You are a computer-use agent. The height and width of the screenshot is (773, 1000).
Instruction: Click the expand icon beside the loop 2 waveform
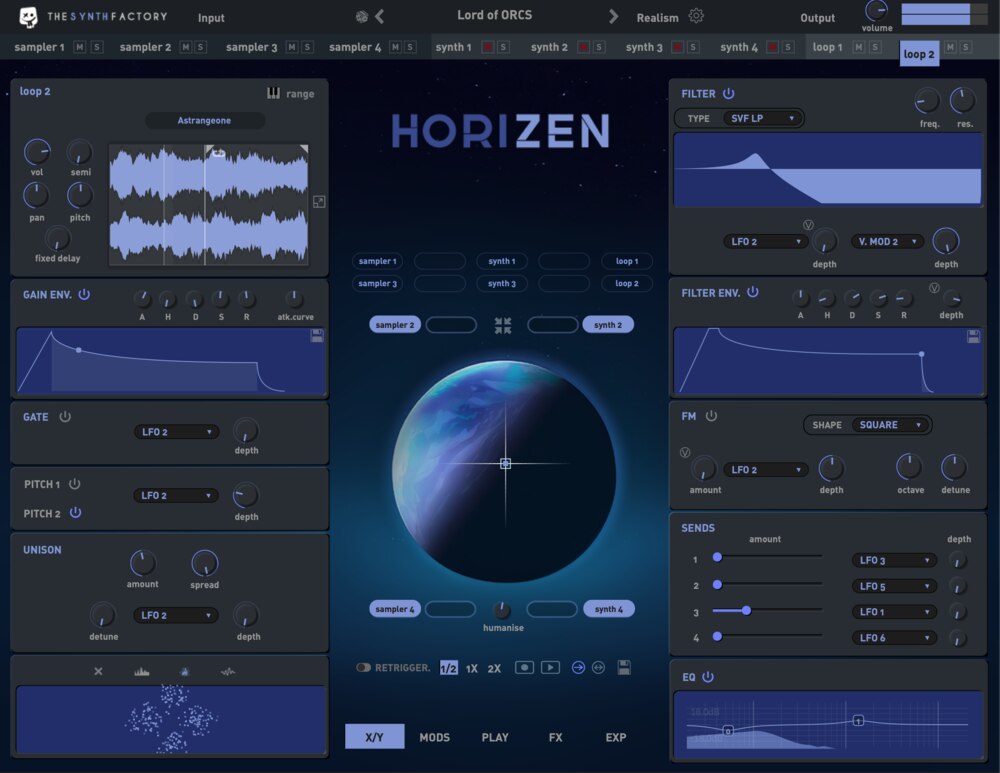pos(321,202)
